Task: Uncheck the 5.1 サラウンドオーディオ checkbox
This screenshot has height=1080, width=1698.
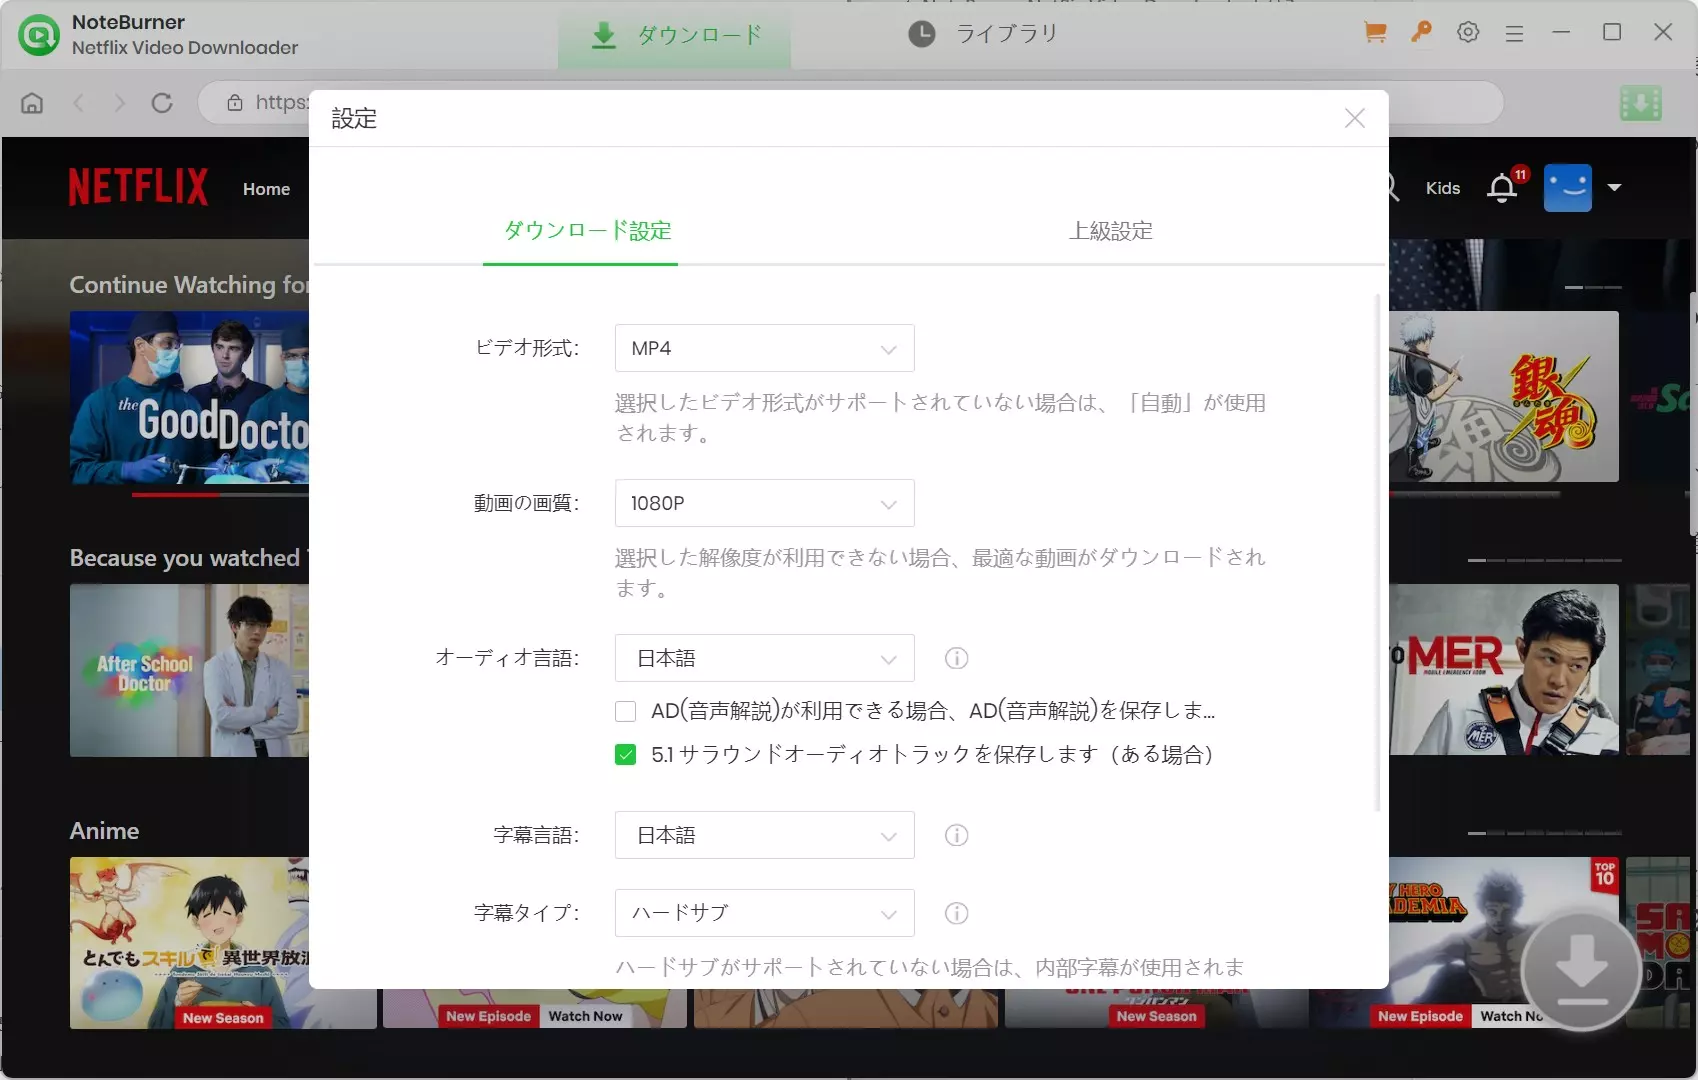Action: point(625,755)
